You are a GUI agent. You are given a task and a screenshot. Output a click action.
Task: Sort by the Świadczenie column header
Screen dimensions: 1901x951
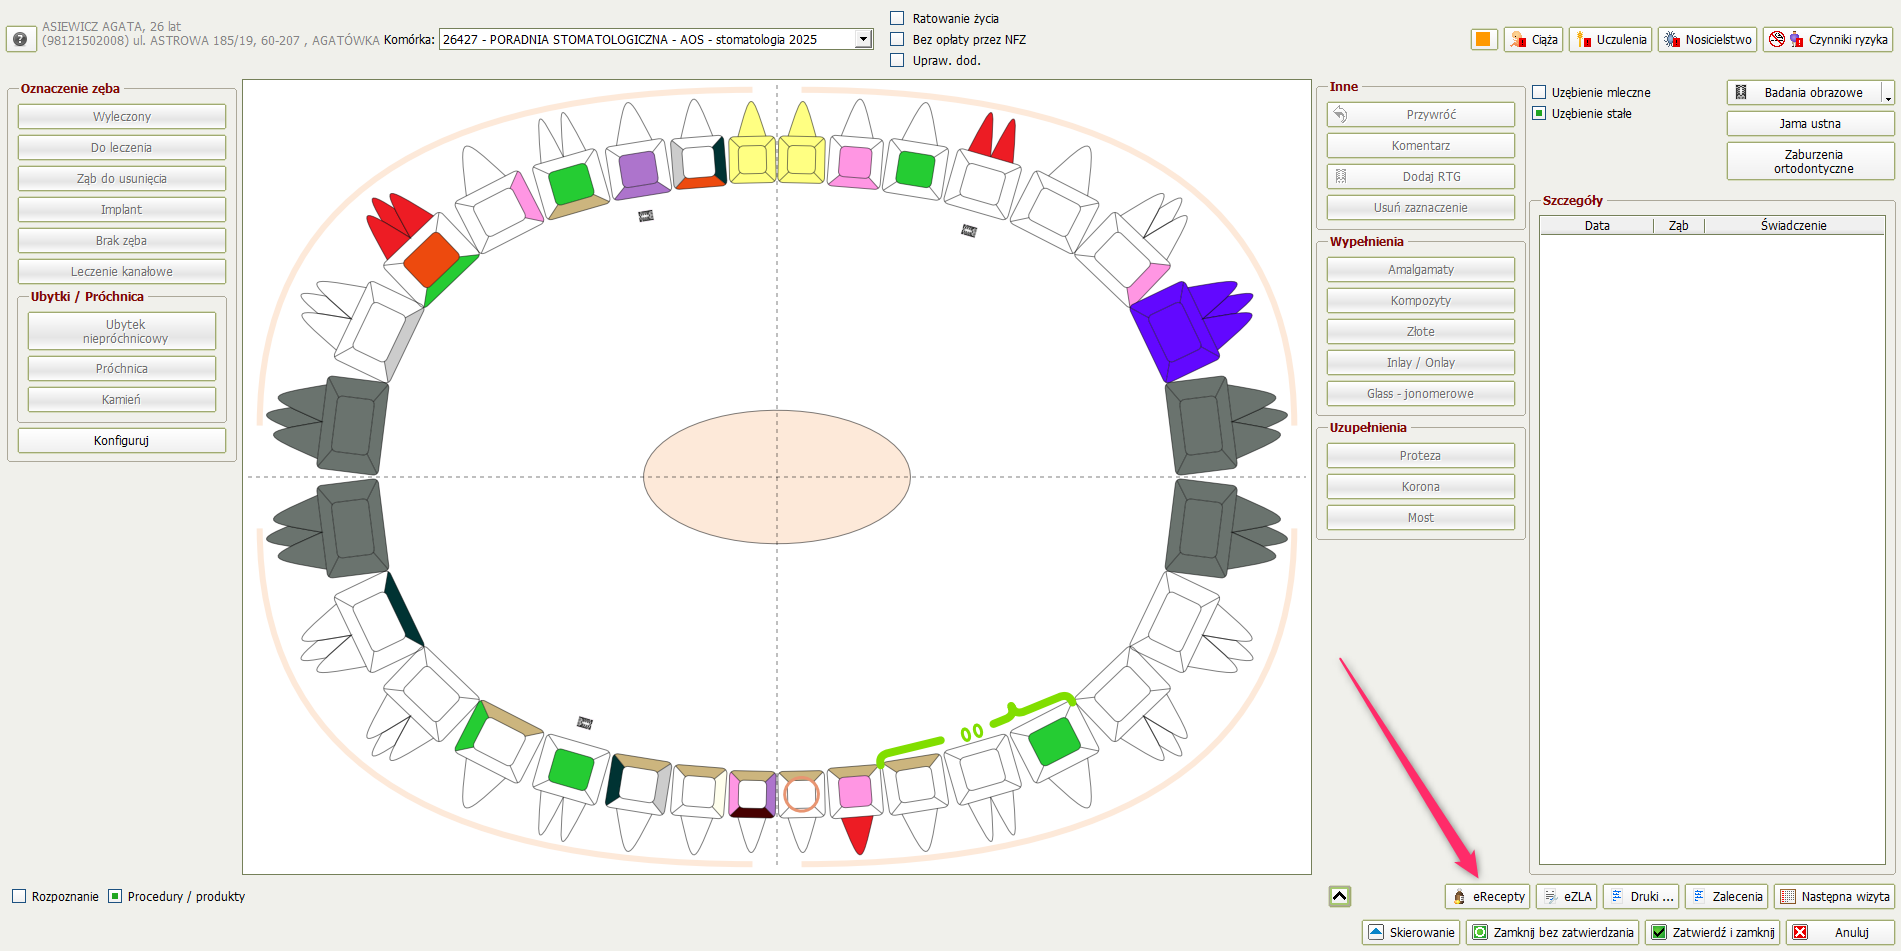pyautogui.click(x=1793, y=225)
